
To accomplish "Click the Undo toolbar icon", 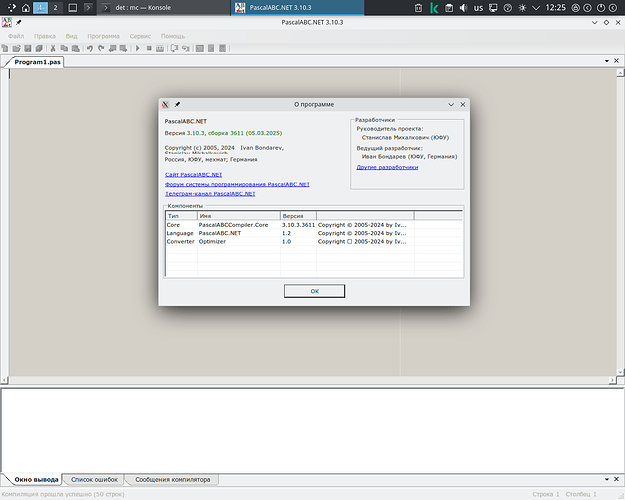I will click(90, 48).
